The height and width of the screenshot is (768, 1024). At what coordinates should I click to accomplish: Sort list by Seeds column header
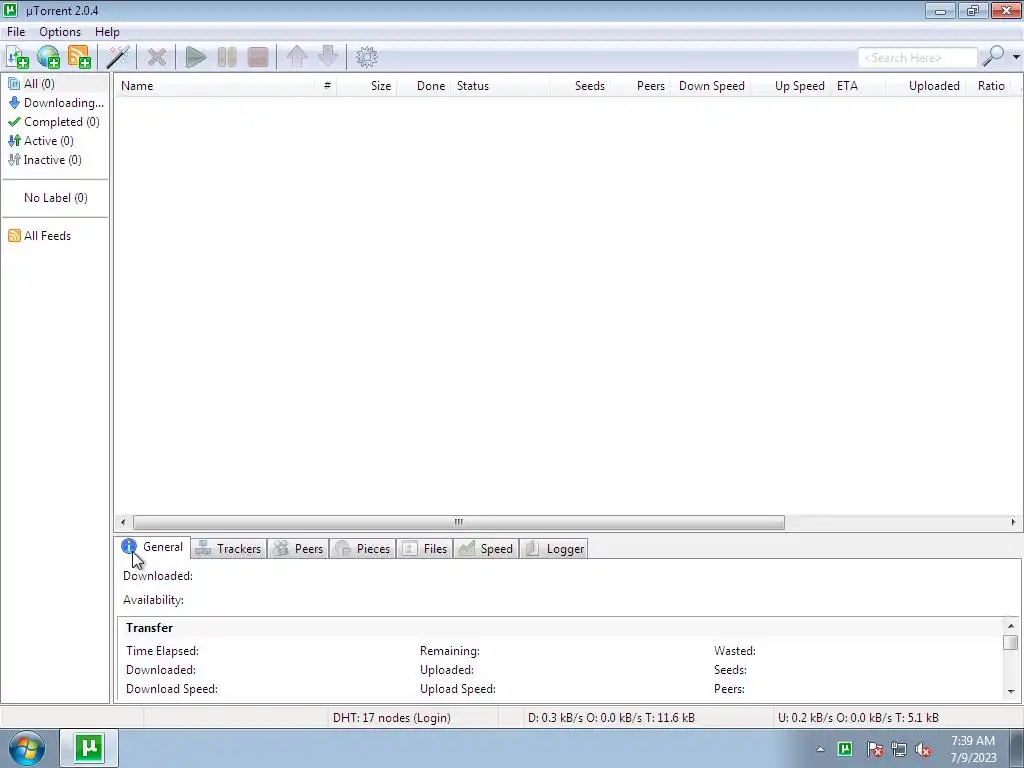(581, 86)
